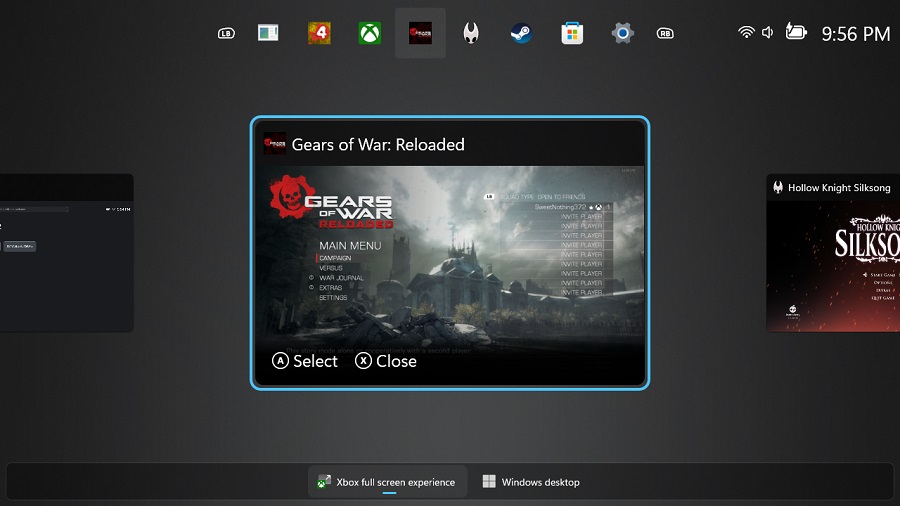Switch to the Fallout 4 app icon
900x506 pixels.
tap(319, 33)
